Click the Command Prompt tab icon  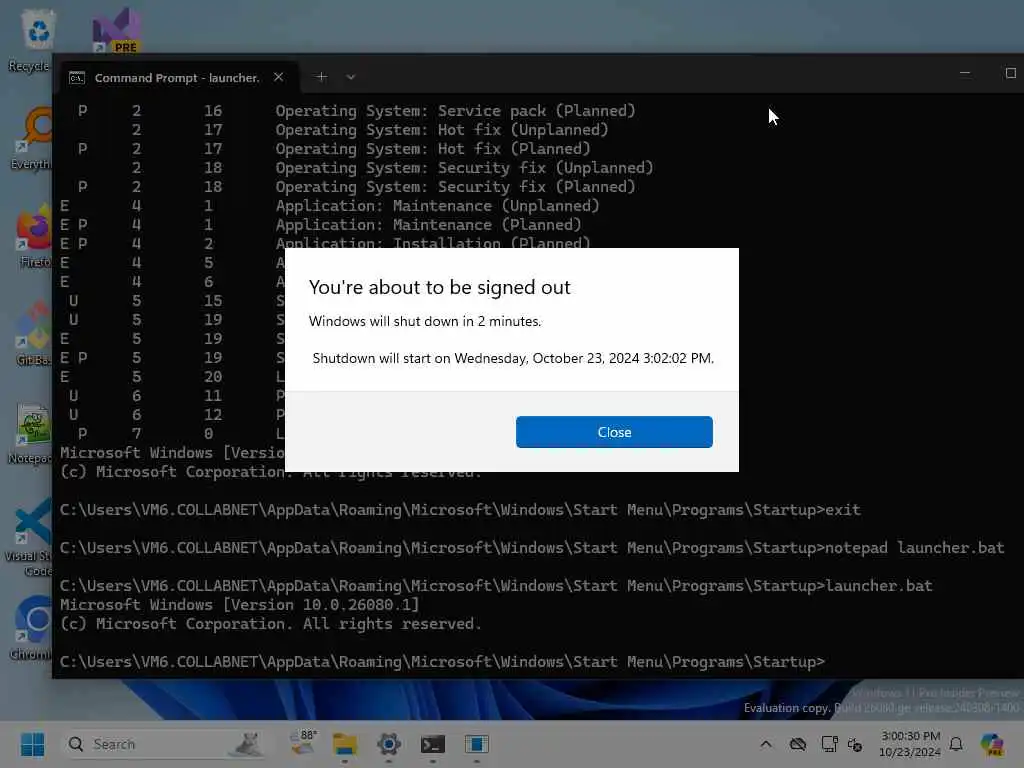pyautogui.click(x=76, y=78)
